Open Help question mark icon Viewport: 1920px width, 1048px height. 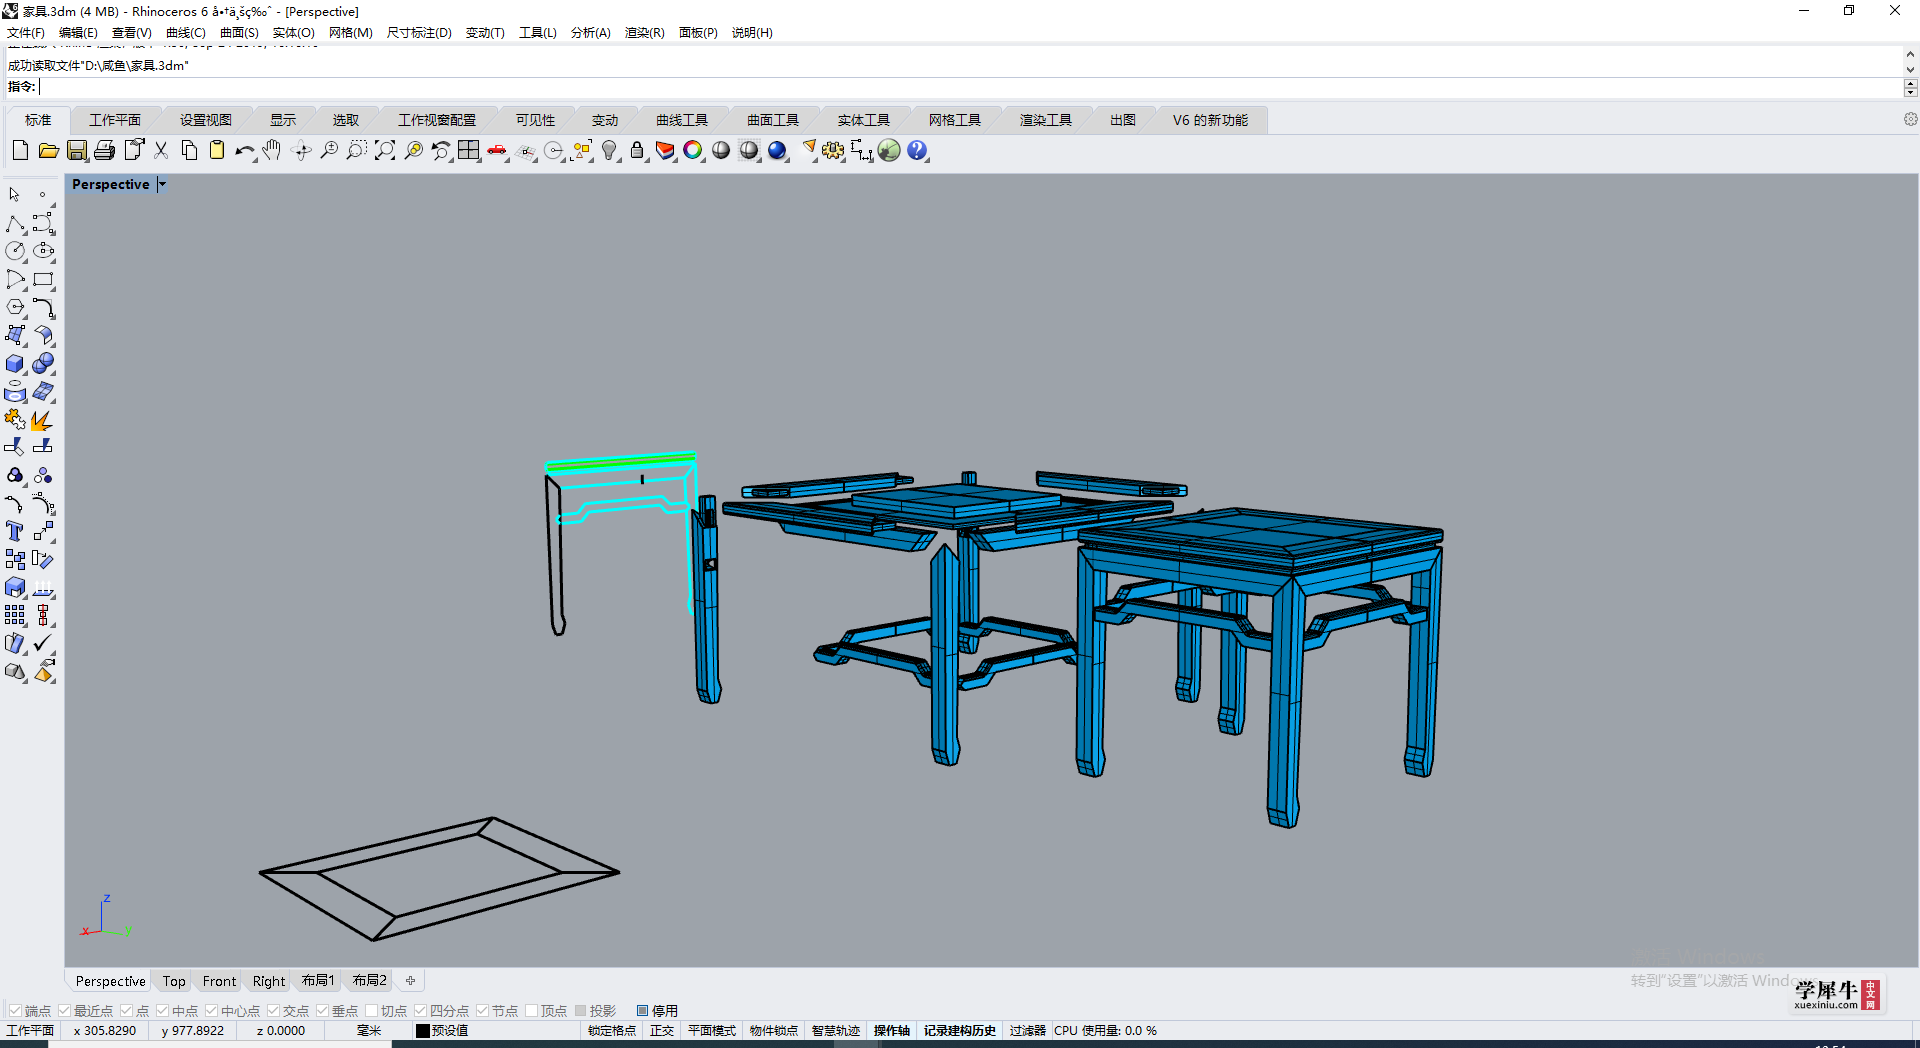[x=917, y=151]
